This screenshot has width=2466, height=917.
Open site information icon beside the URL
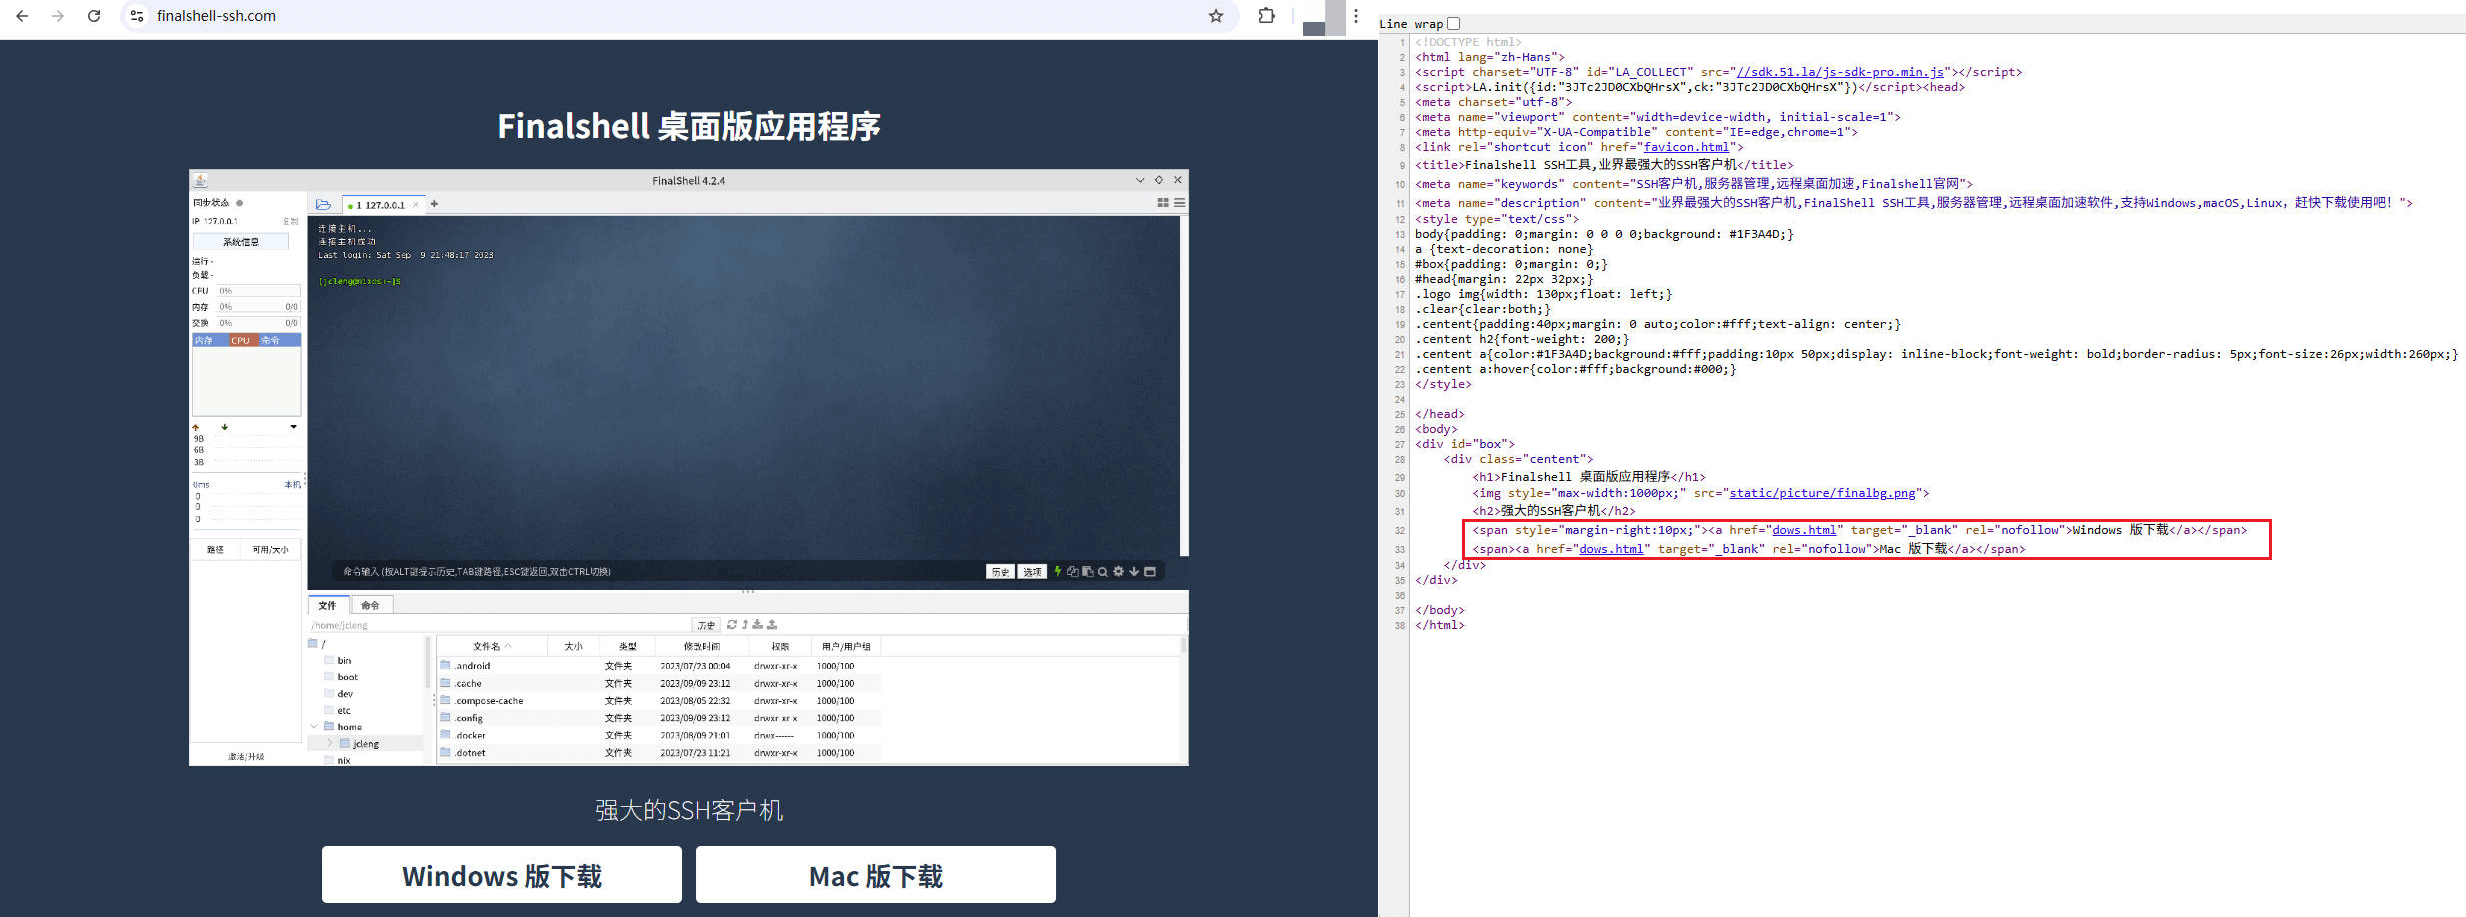137,16
